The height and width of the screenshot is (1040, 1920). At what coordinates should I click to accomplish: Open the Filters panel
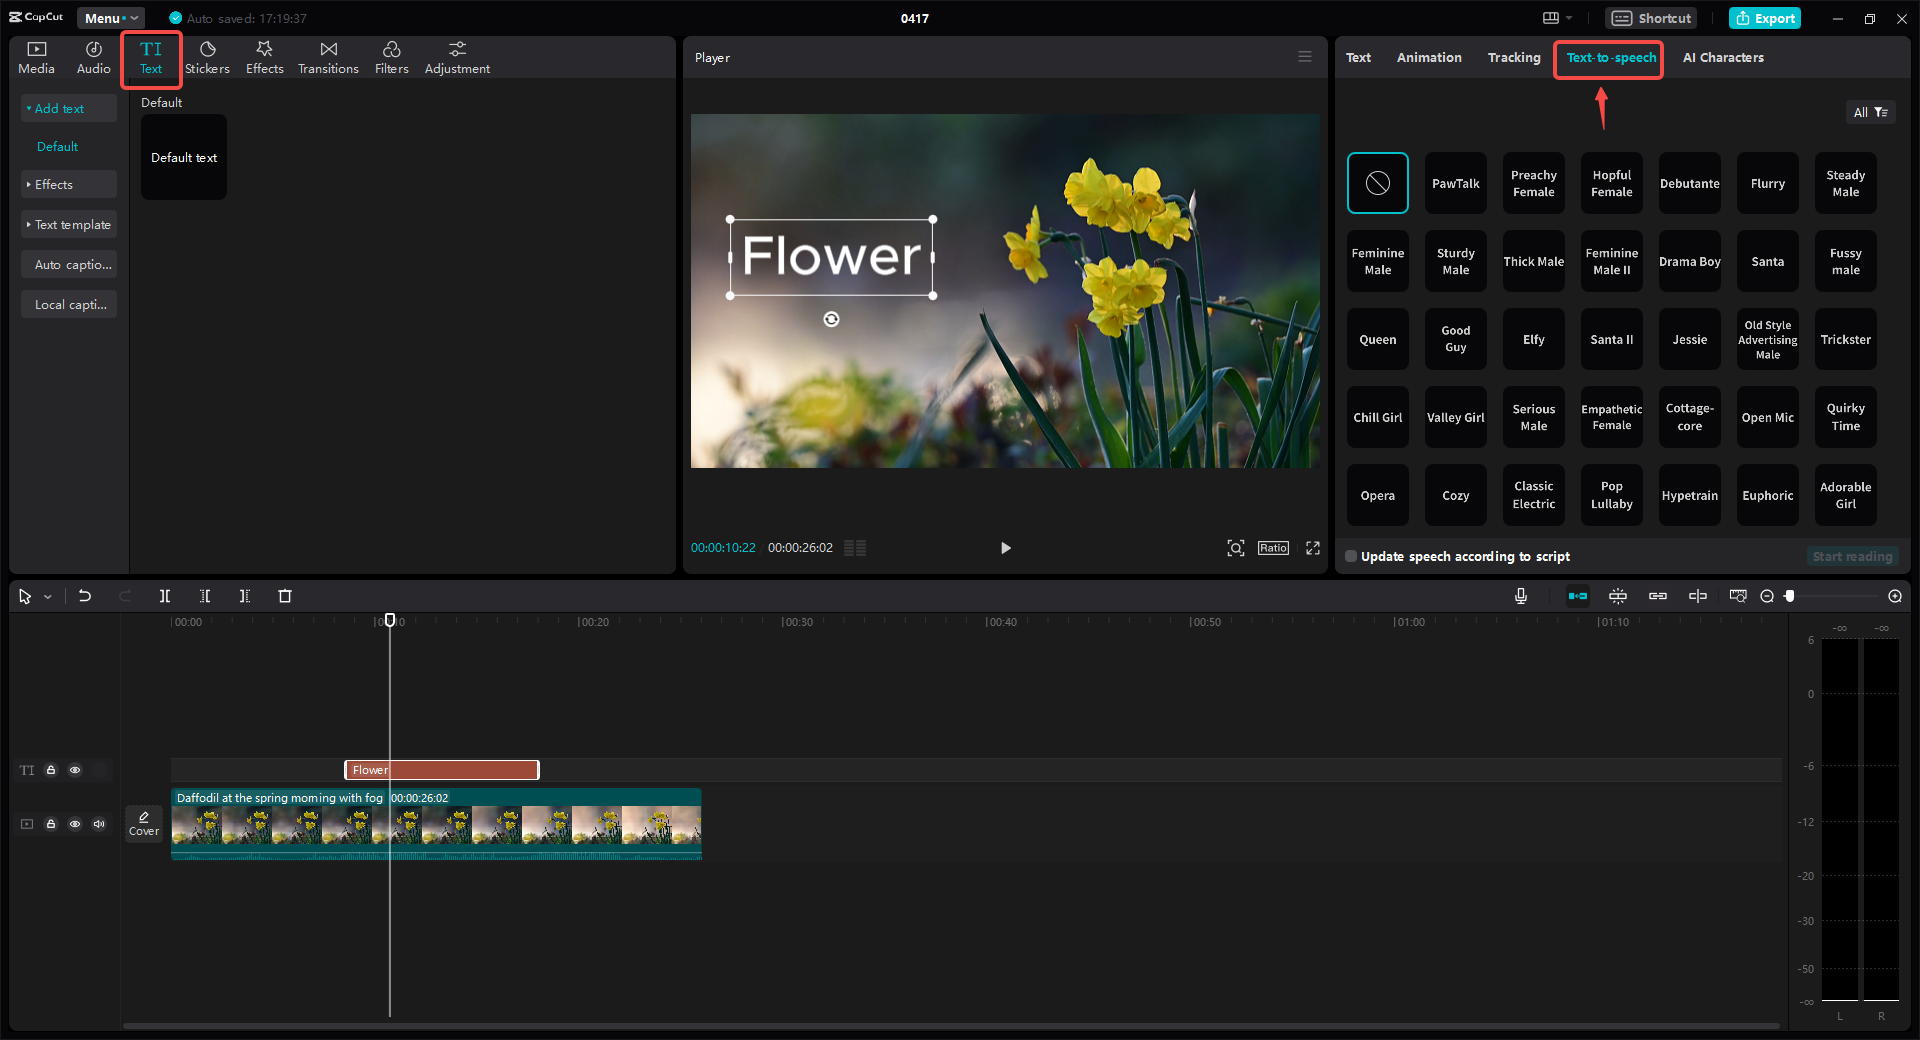[x=391, y=58]
